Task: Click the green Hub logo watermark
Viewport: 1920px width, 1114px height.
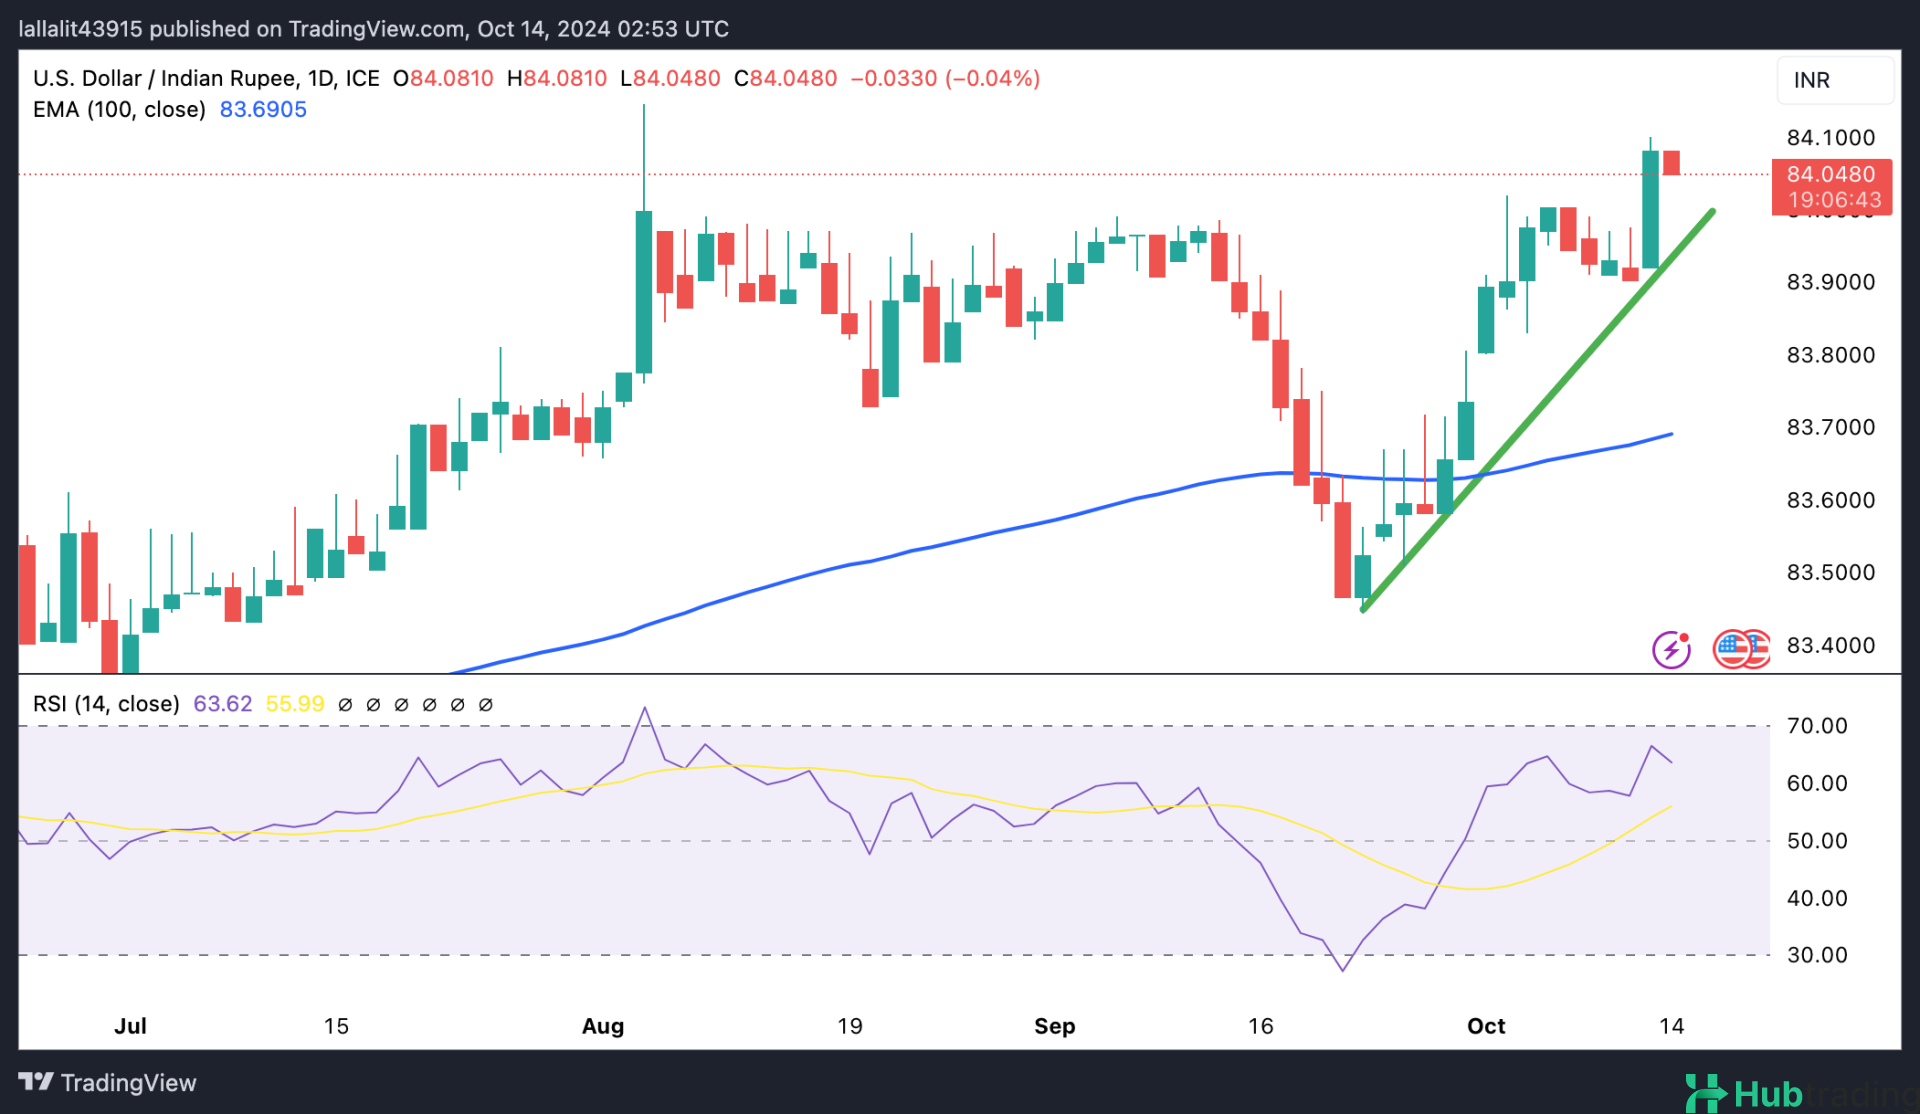Action: click(x=1744, y=1094)
